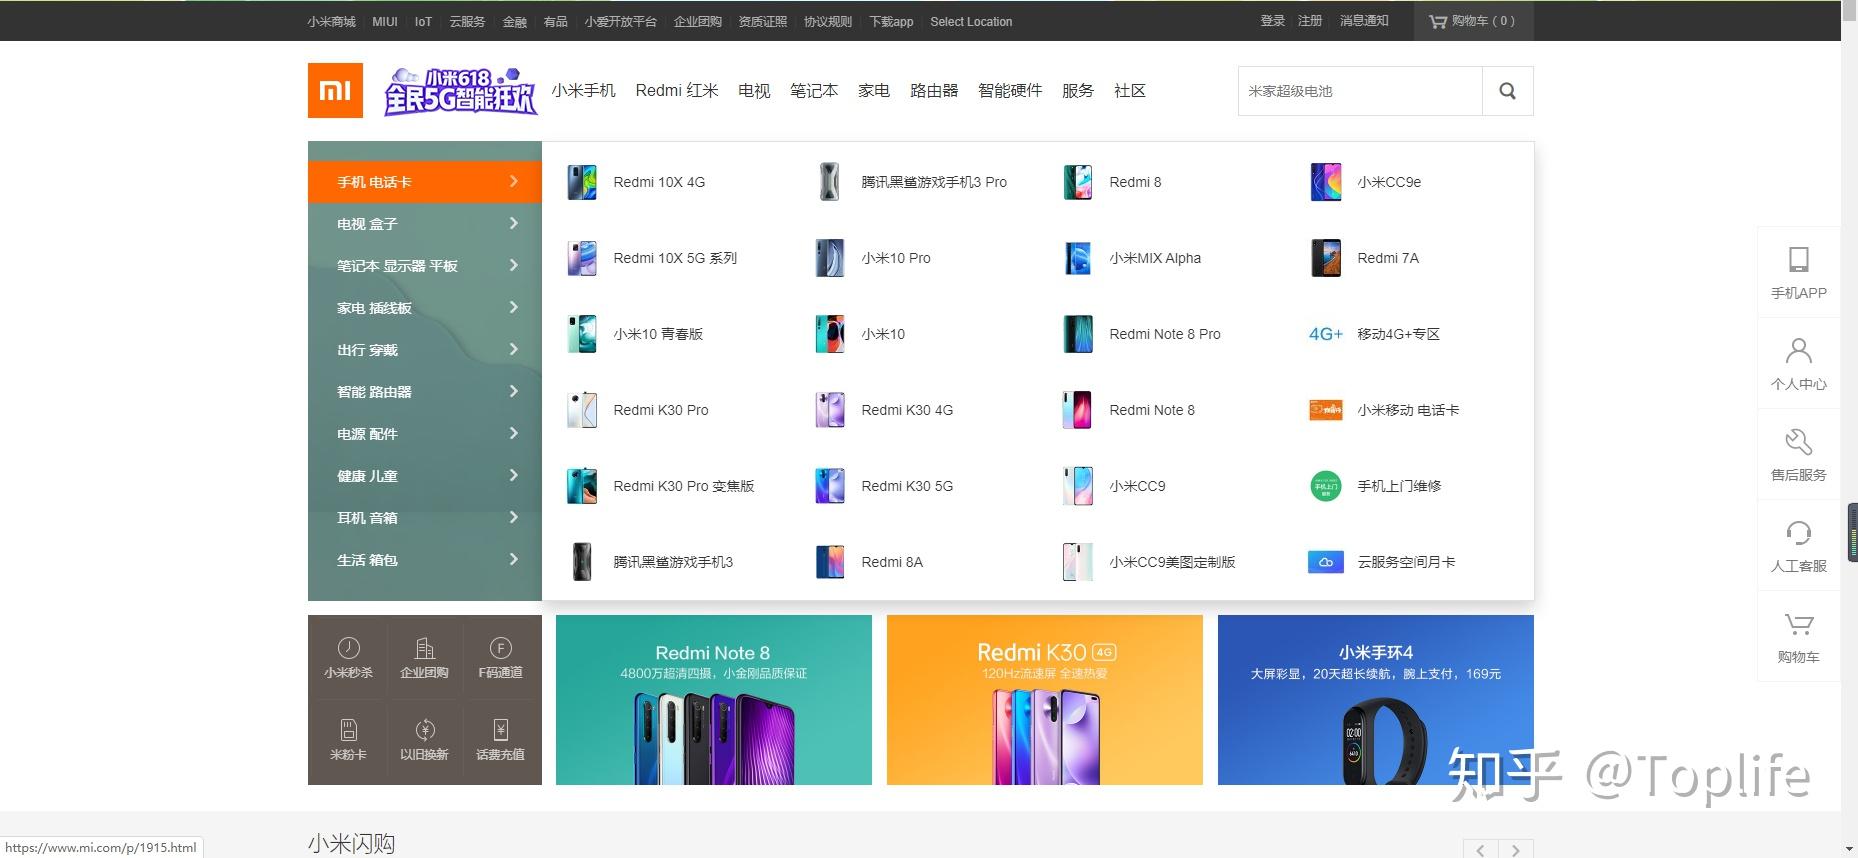Click the 消息通知 link
The image size is (1858, 858).
[x=1364, y=21]
